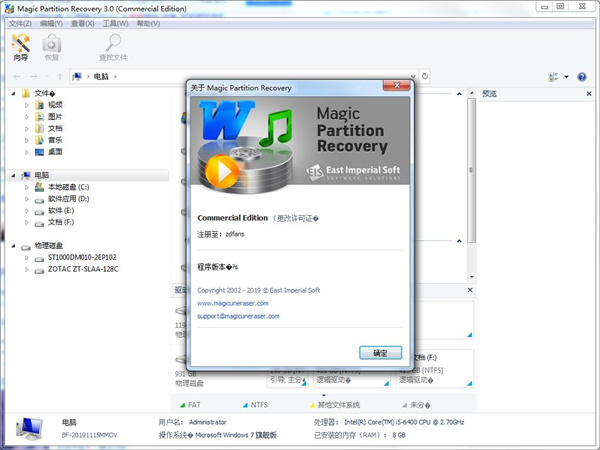
Task: Select 软件 (E:) drive
Action: pyautogui.click(x=61, y=210)
